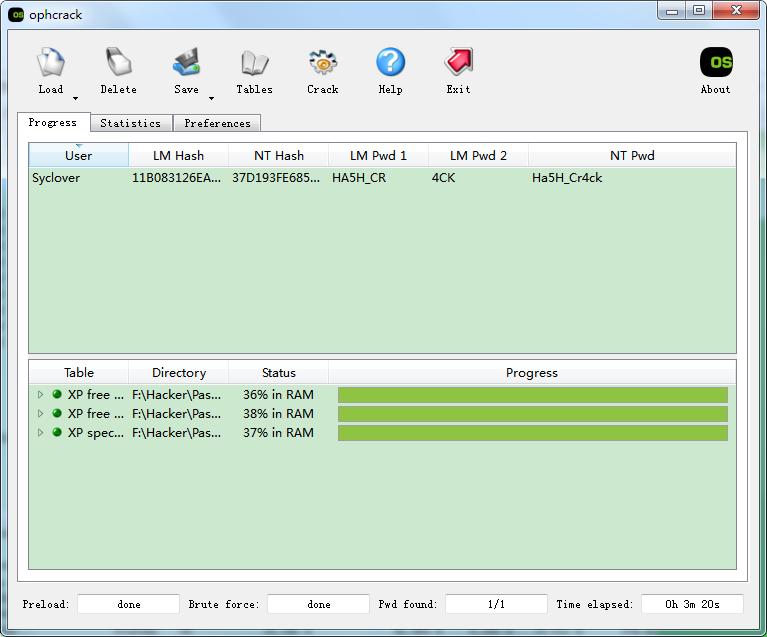Viewport: 767px width, 637px height.
Task: Click the LM Pwd 1 column header
Action: pos(378,156)
